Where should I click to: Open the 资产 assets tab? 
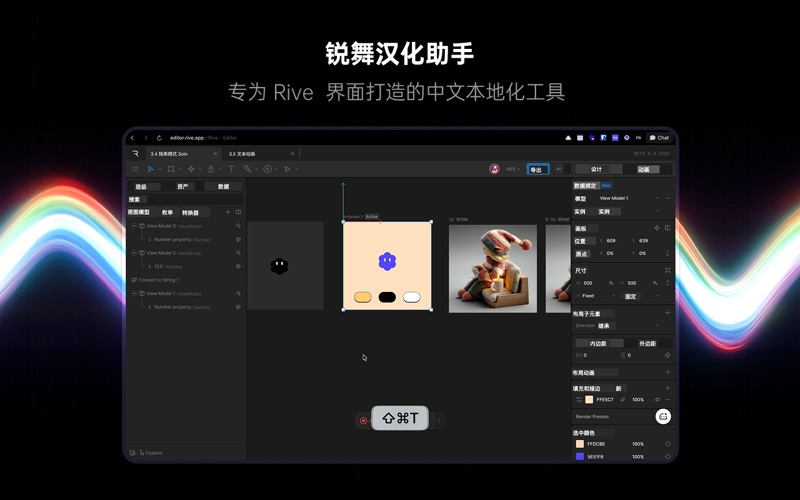[182, 186]
